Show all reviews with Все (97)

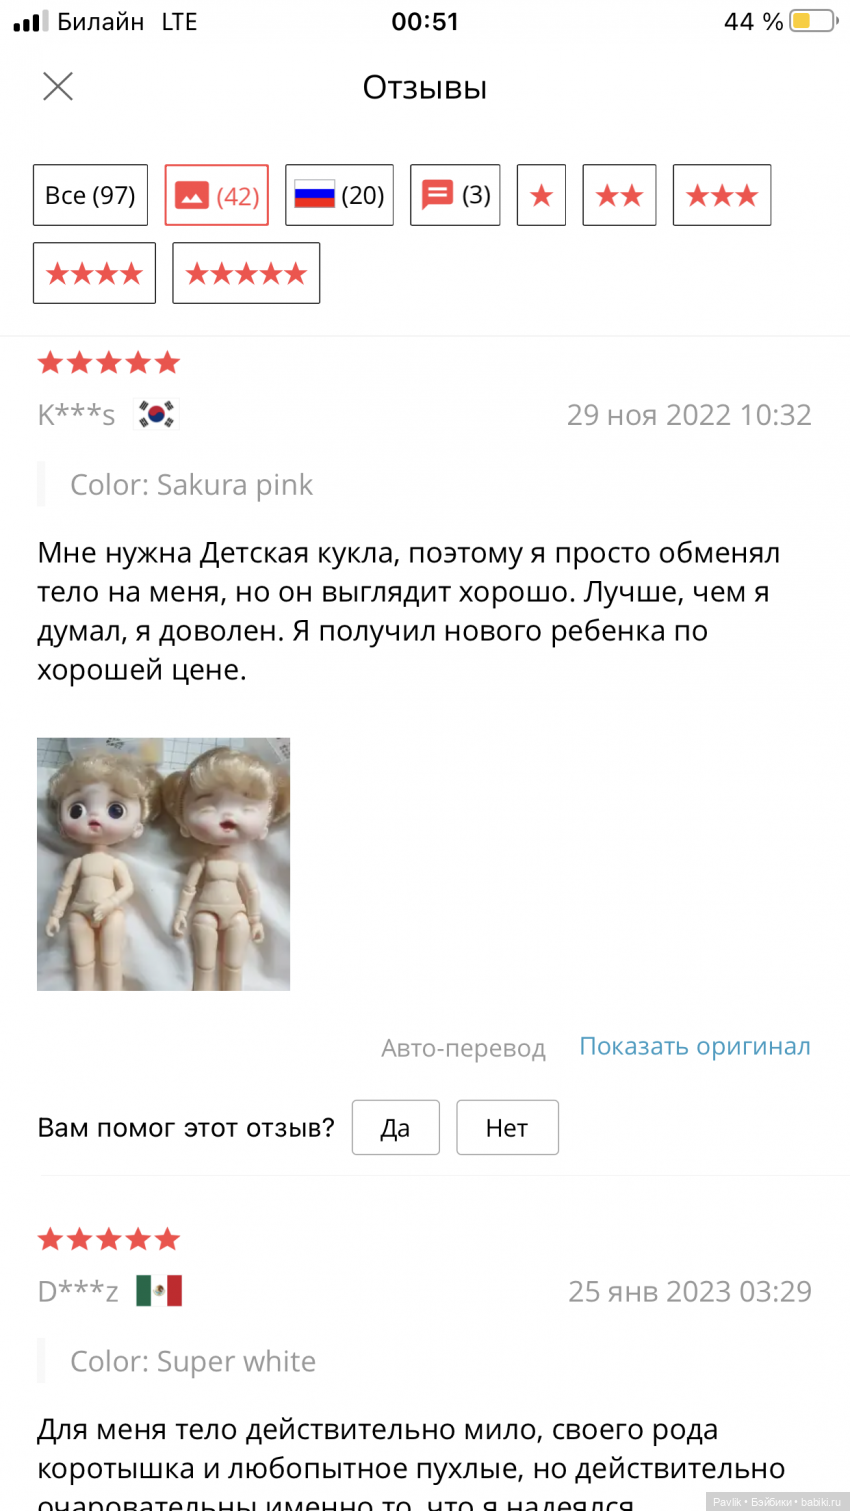[90, 195]
